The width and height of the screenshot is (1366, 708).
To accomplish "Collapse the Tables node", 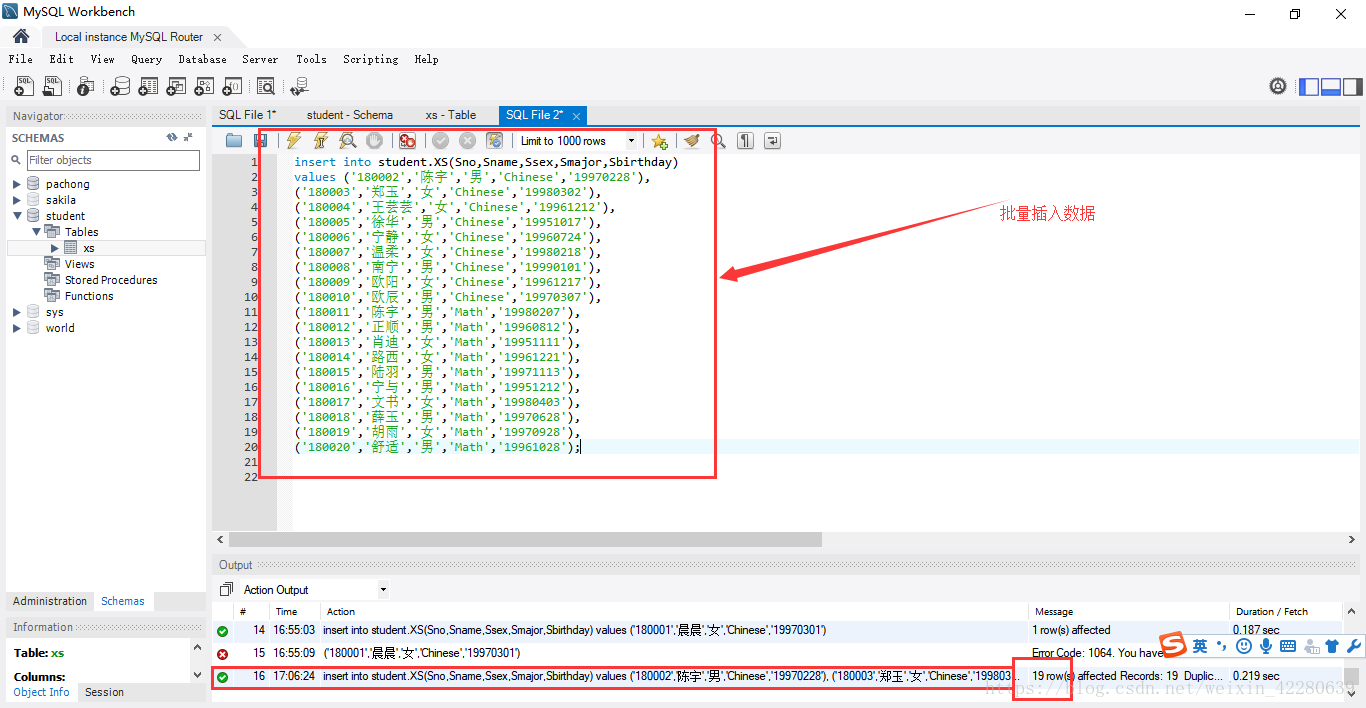I will coord(36,232).
